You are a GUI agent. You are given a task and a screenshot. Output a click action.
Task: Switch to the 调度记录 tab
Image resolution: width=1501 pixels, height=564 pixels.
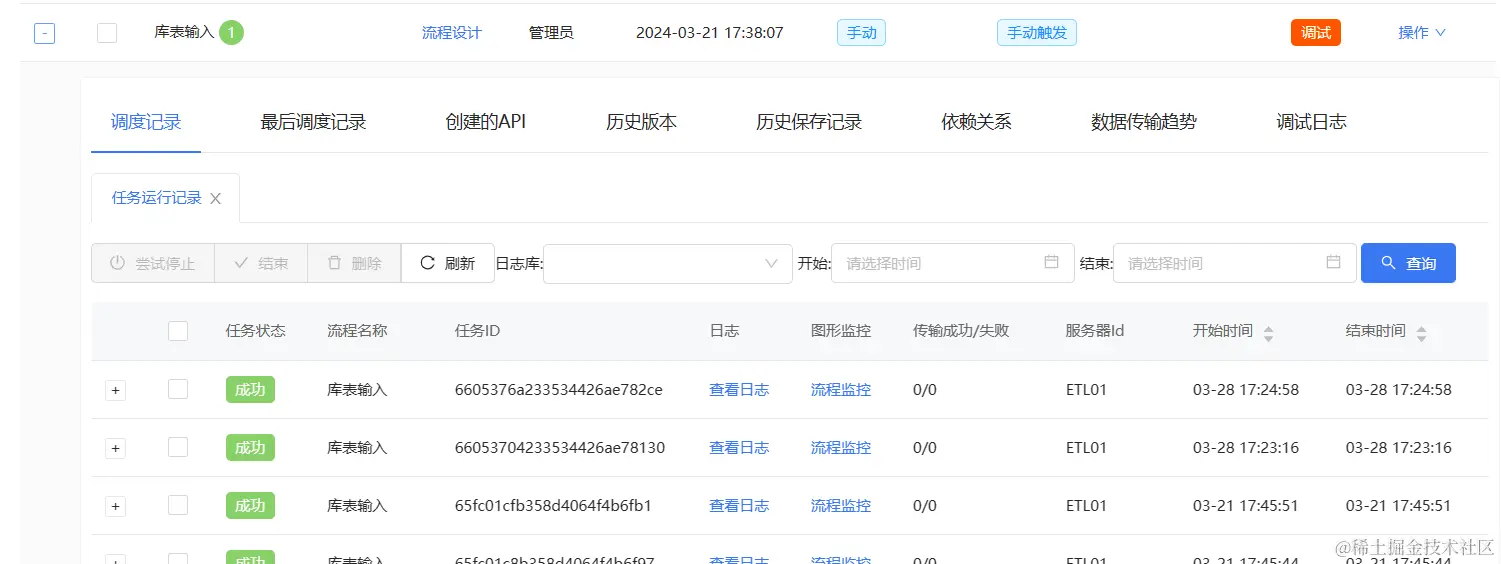146,122
